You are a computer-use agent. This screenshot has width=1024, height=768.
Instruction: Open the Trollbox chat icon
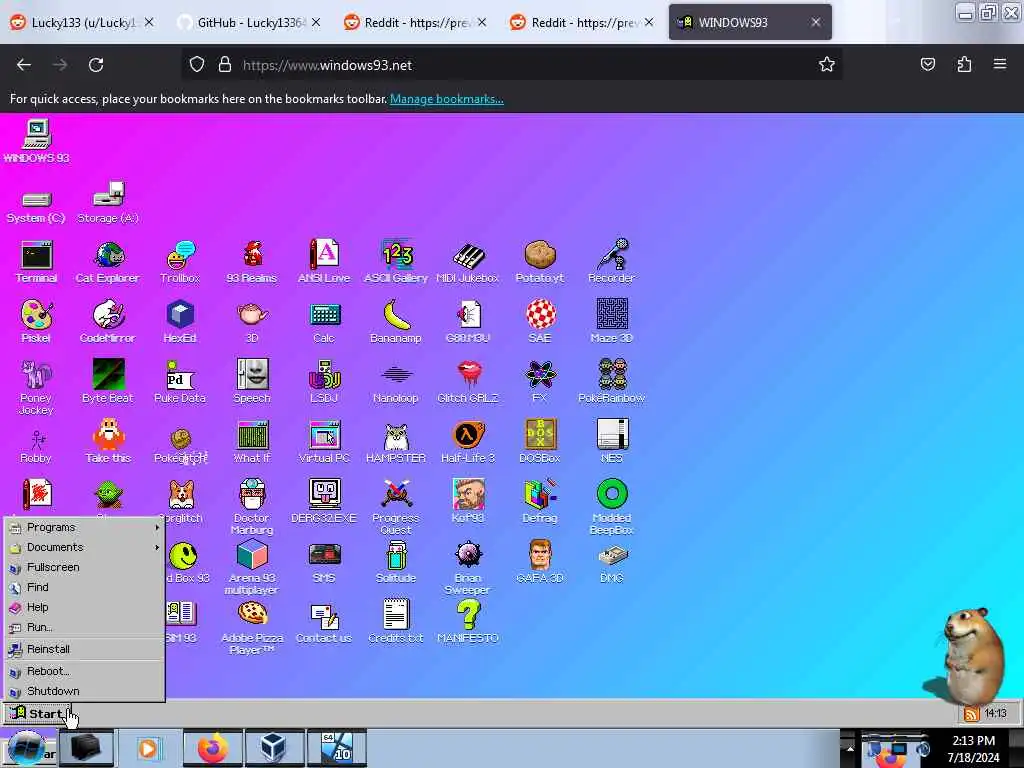coord(180,261)
